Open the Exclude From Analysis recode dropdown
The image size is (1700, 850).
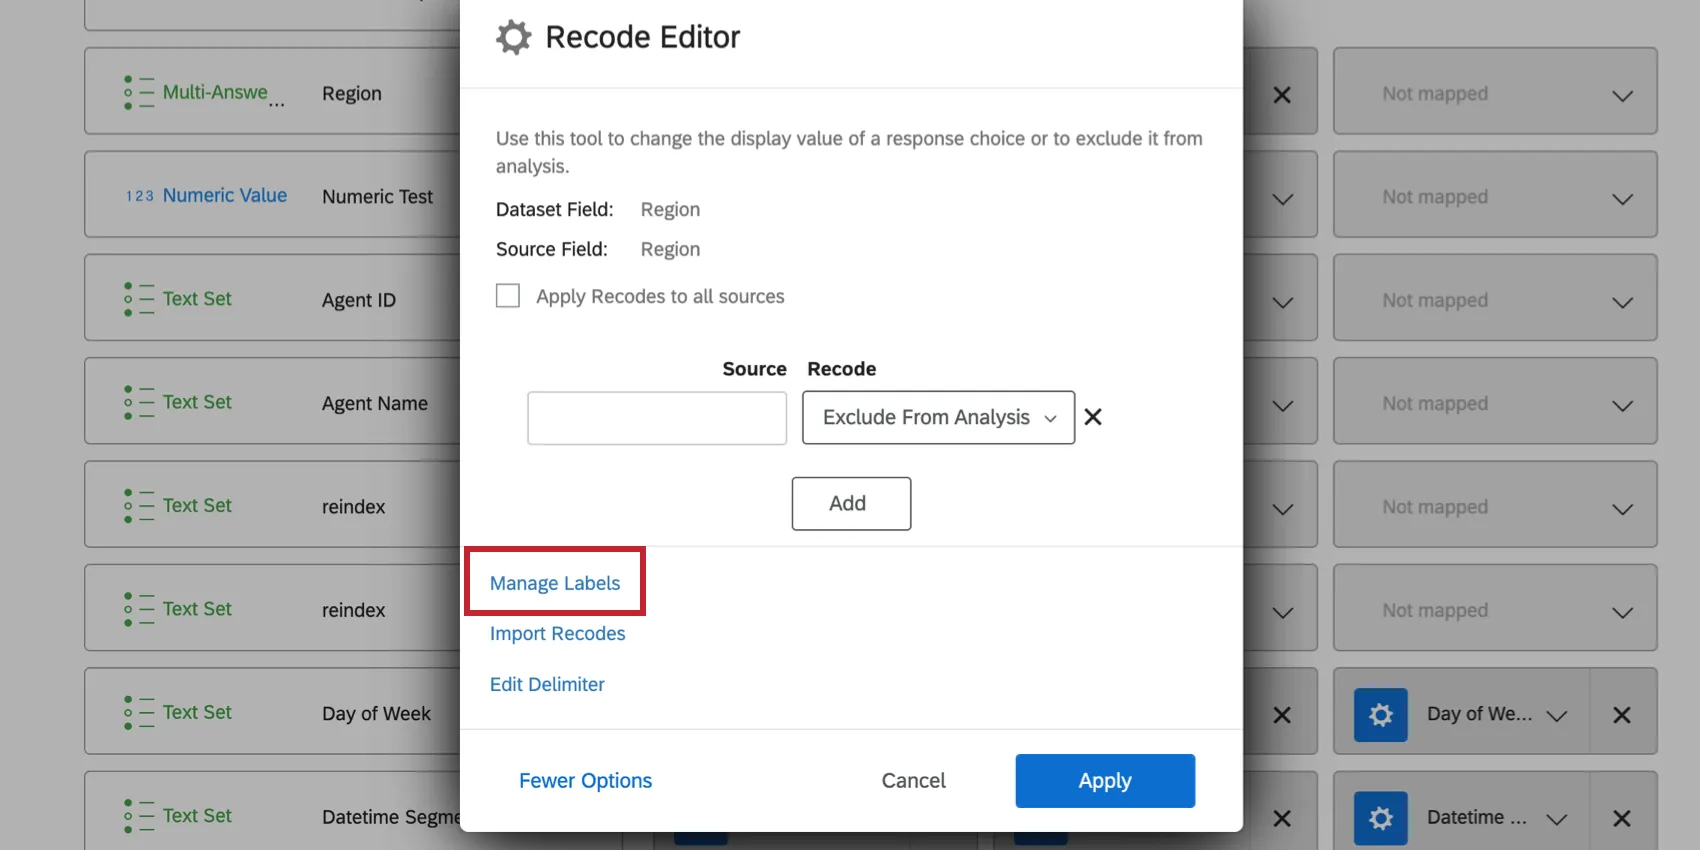[x=938, y=417]
